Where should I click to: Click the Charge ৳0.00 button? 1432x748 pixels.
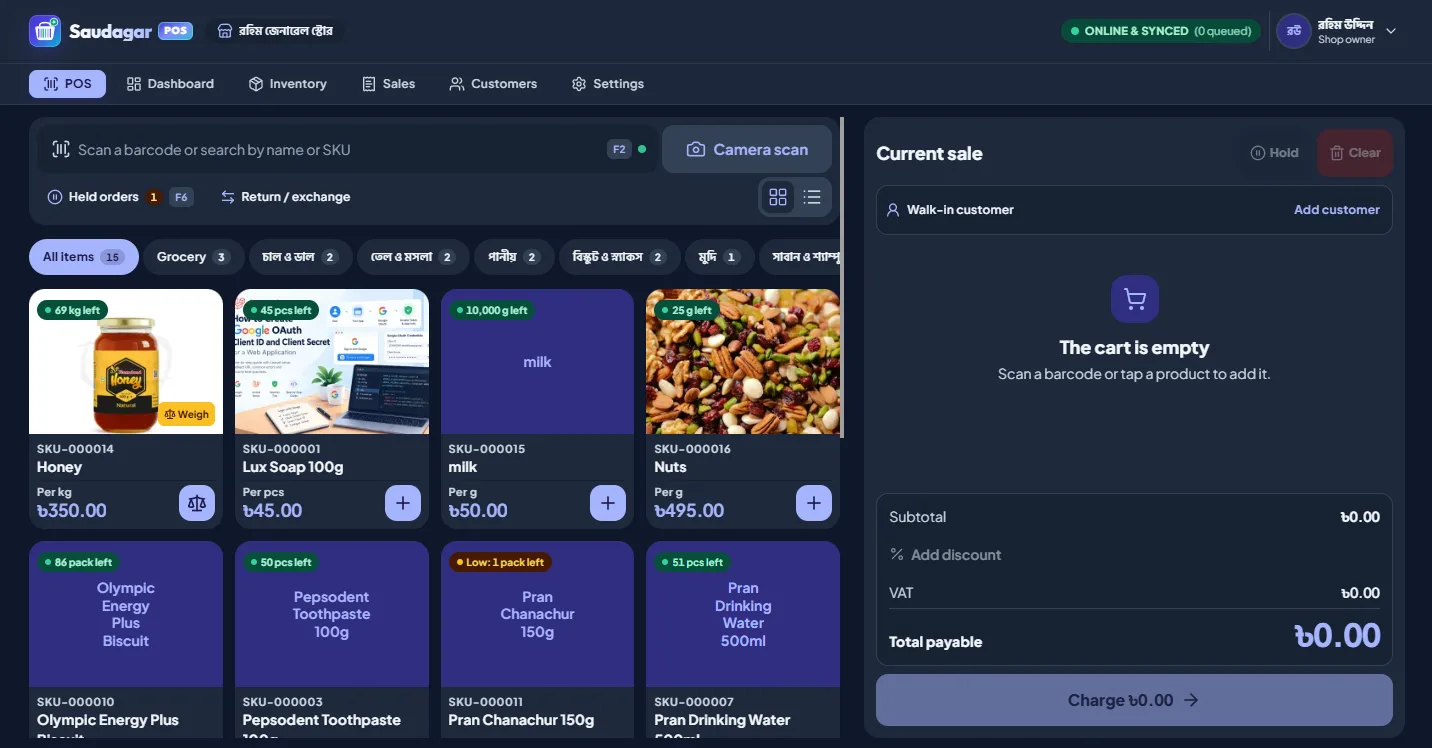coord(1134,700)
